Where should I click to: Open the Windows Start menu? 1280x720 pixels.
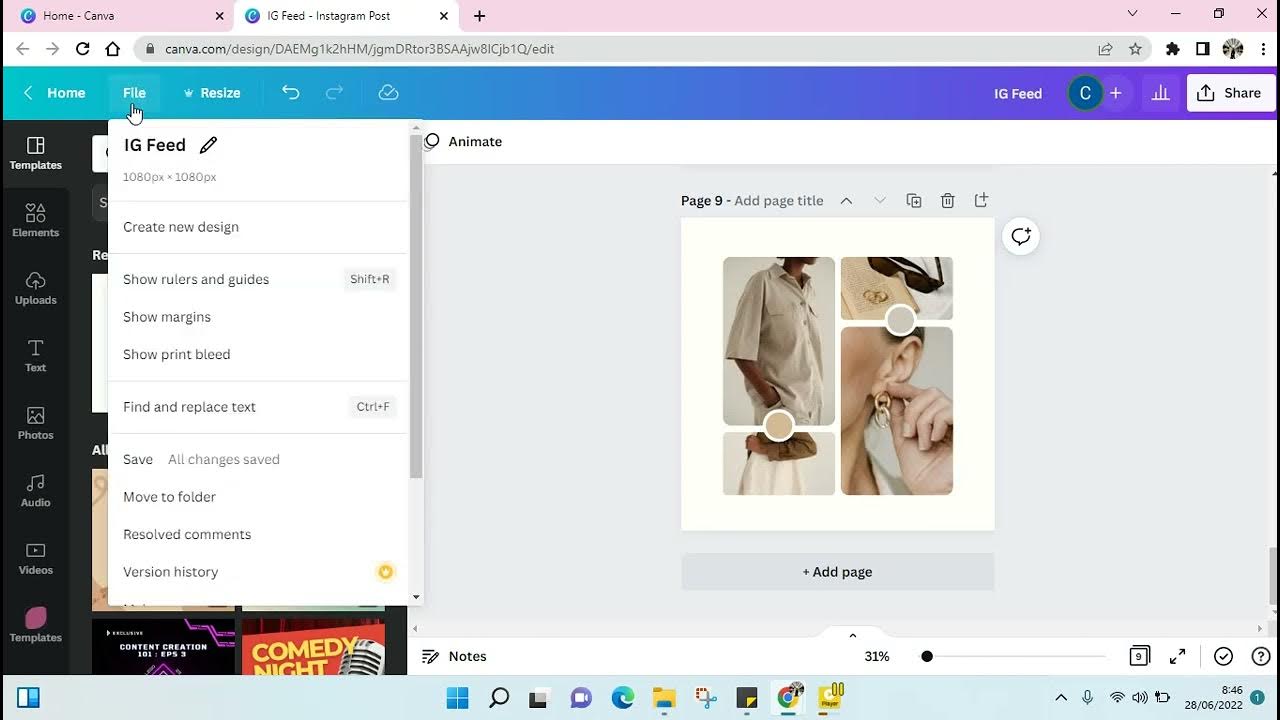click(x=457, y=697)
